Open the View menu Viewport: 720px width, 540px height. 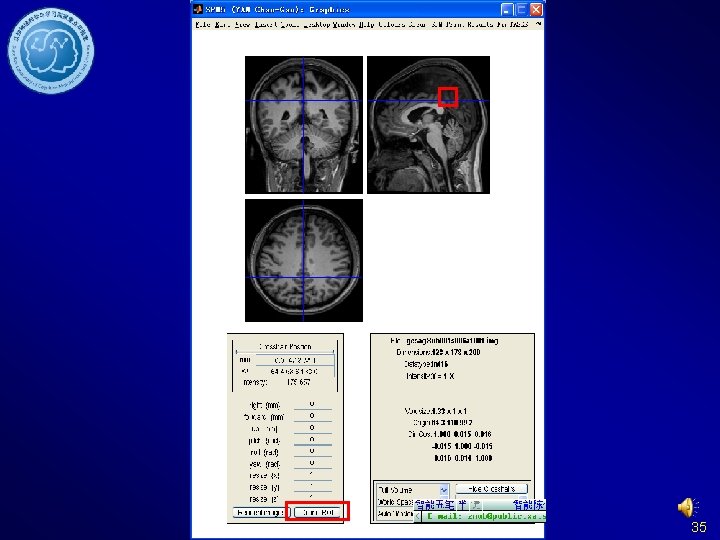click(242, 24)
